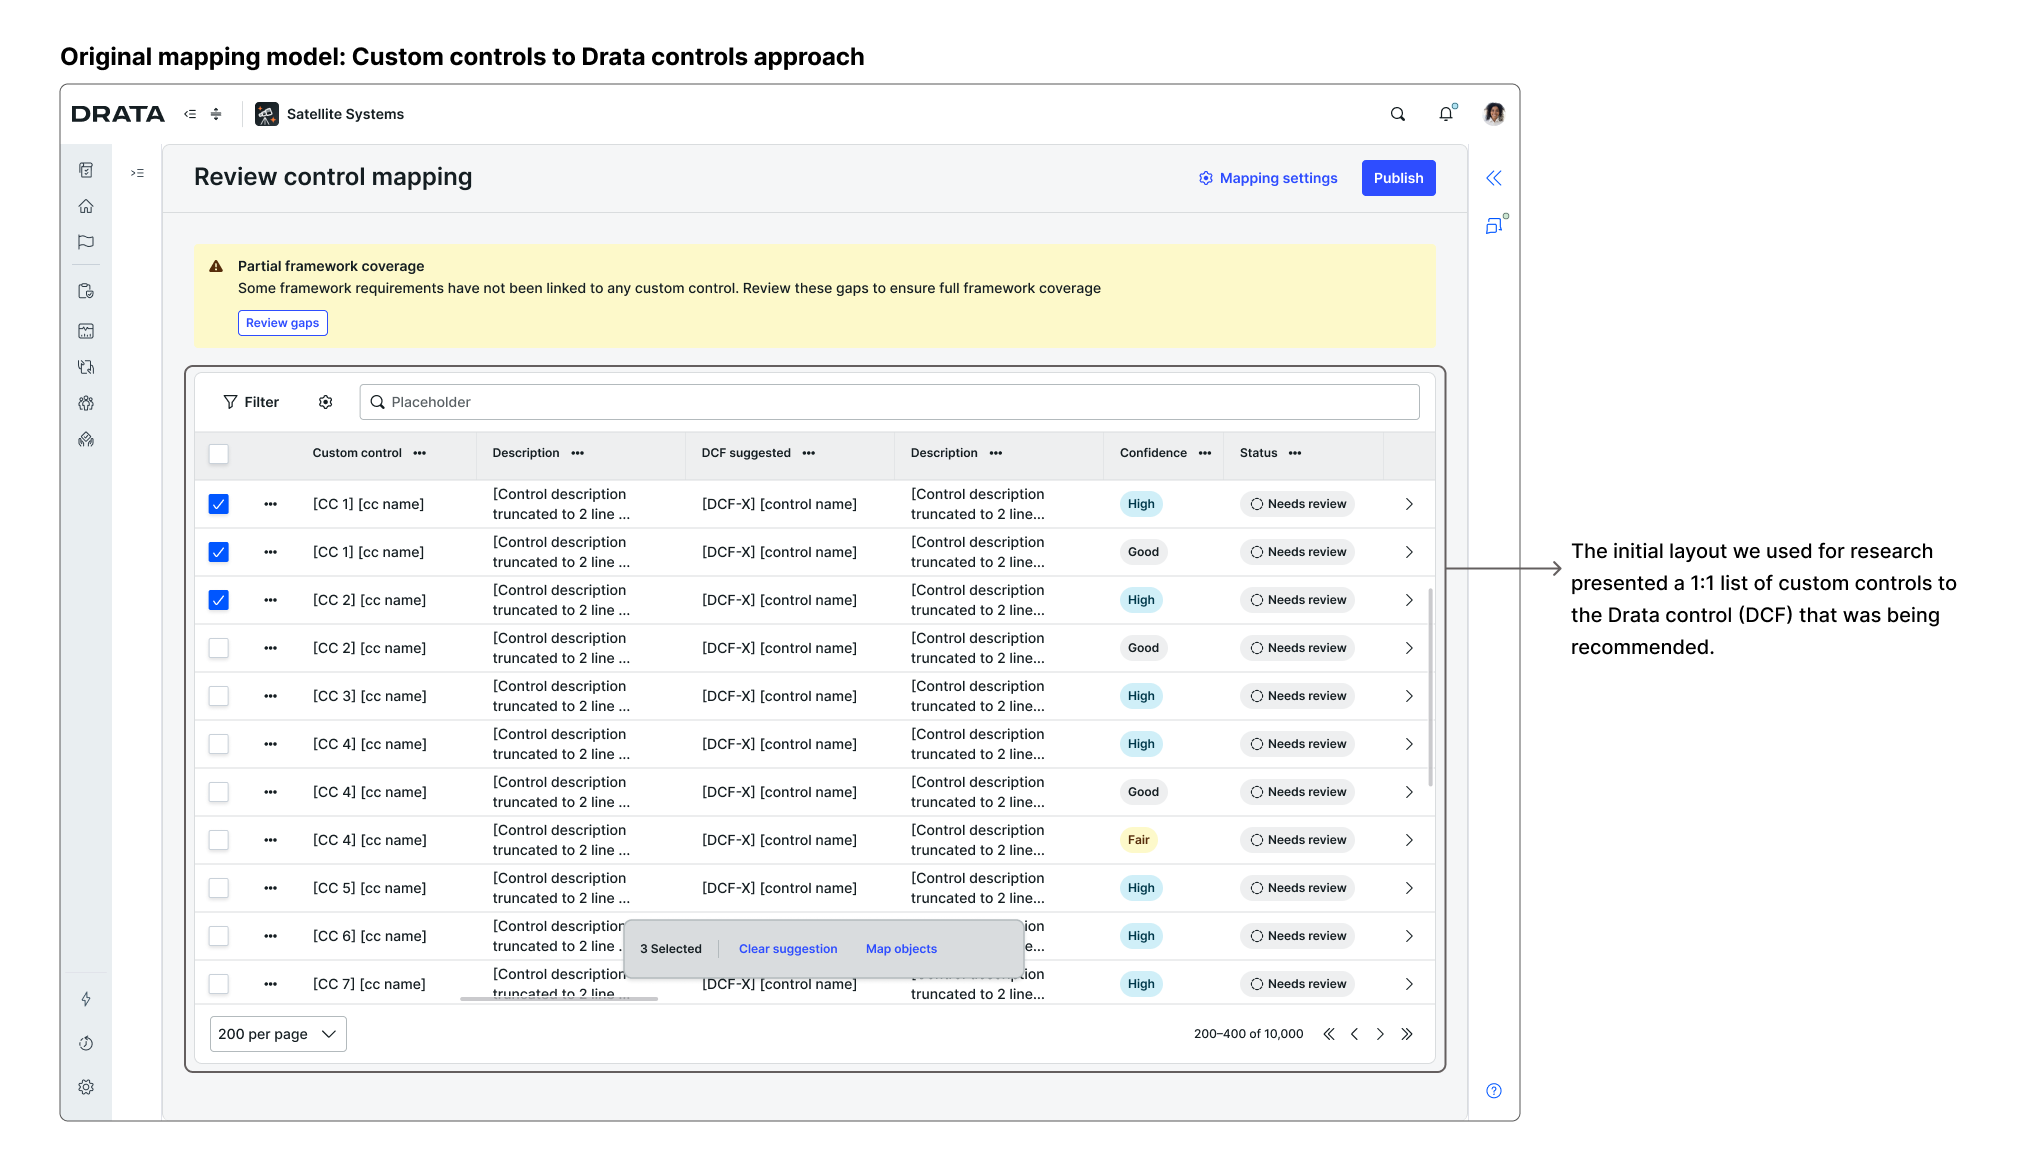The height and width of the screenshot is (1161, 2029).
Task: Open Home in left sidebar
Action: 86,206
